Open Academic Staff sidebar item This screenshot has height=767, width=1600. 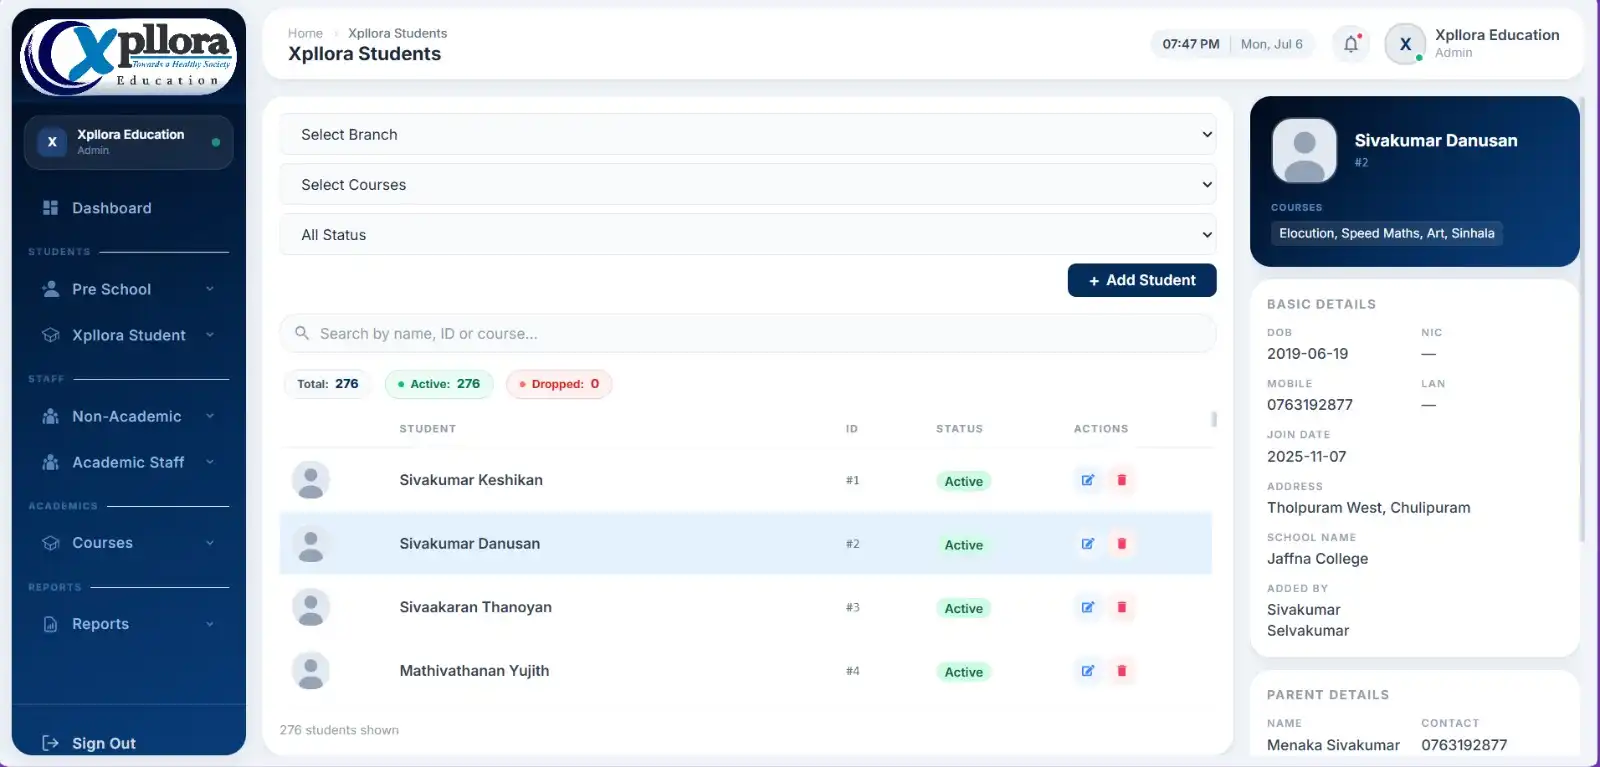tap(128, 462)
